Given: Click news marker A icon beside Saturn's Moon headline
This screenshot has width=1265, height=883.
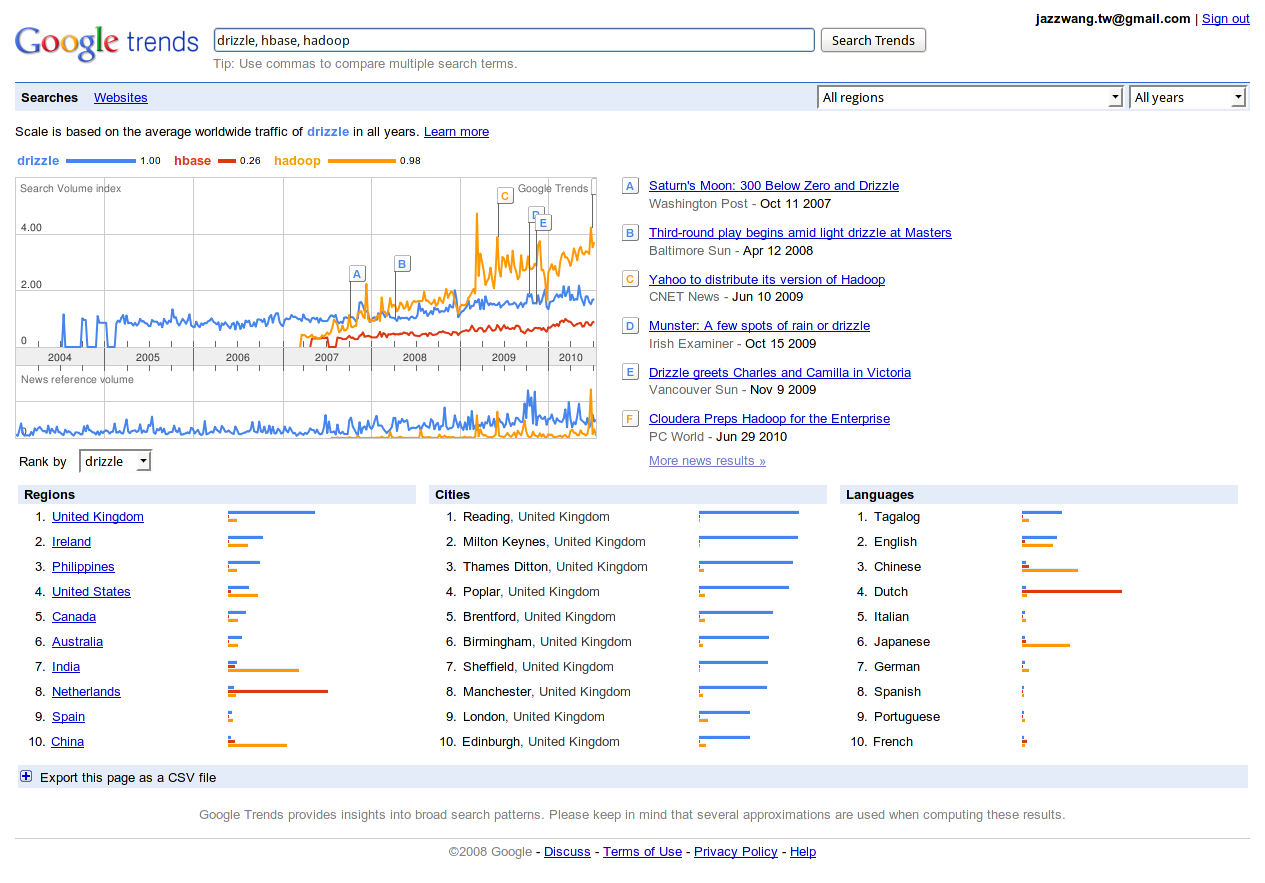Looking at the screenshot, I should pos(630,186).
